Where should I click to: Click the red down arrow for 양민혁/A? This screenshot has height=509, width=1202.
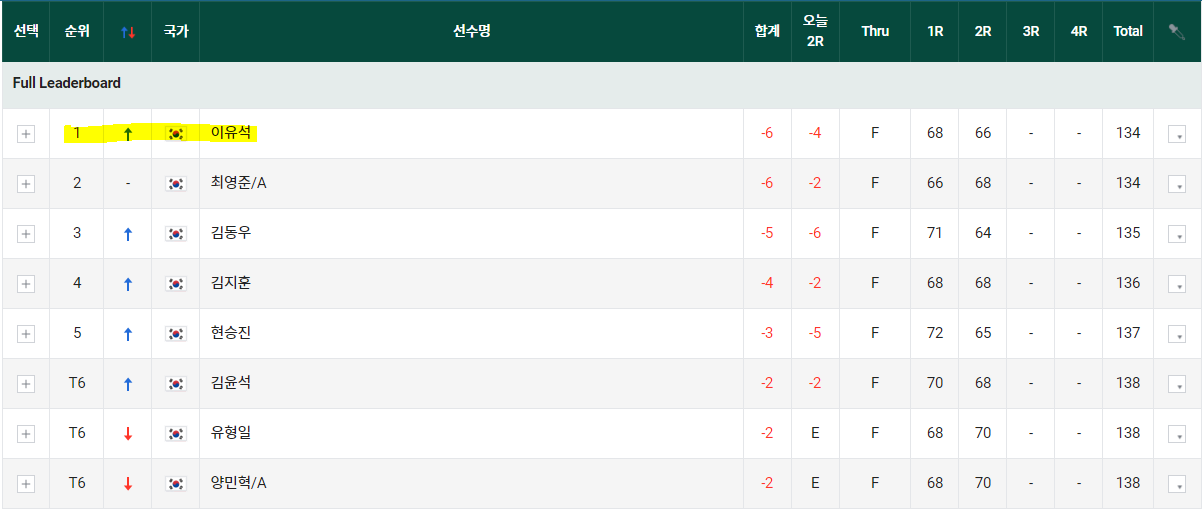point(128,484)
